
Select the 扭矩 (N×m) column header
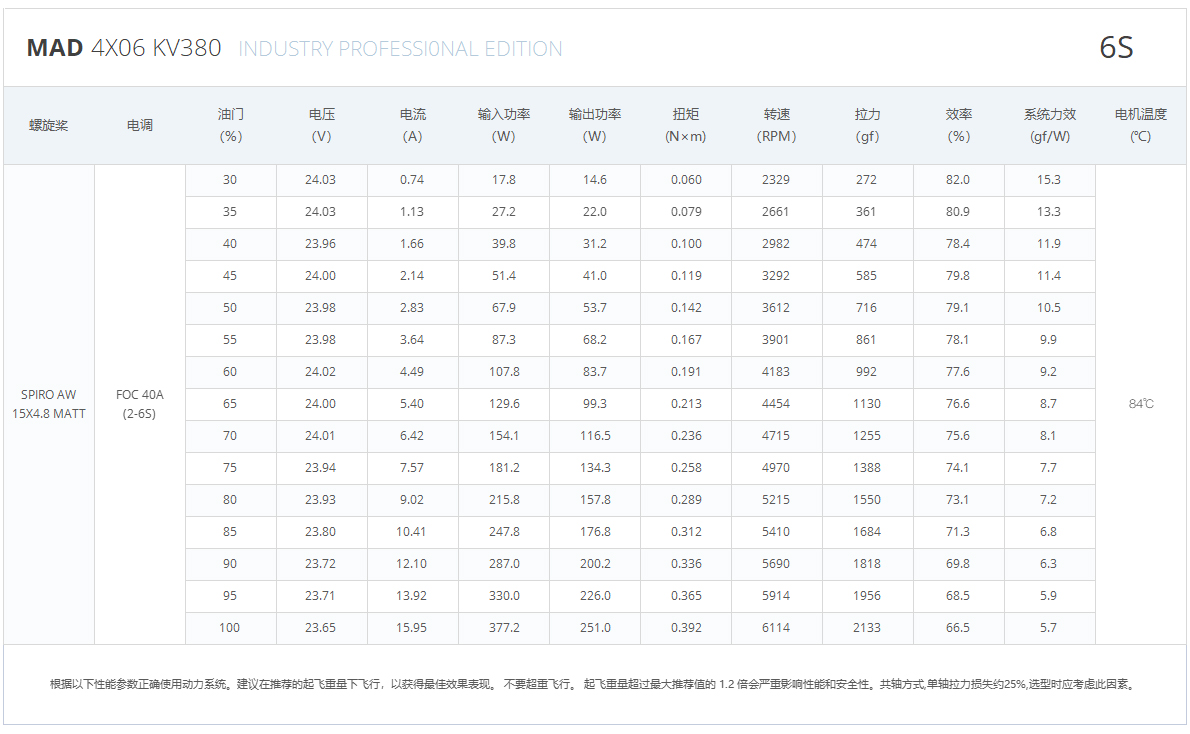coord(686,125)
